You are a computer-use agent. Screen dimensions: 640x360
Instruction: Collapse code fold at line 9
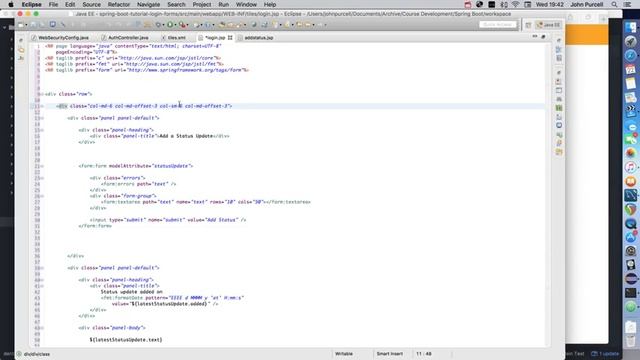42,94
